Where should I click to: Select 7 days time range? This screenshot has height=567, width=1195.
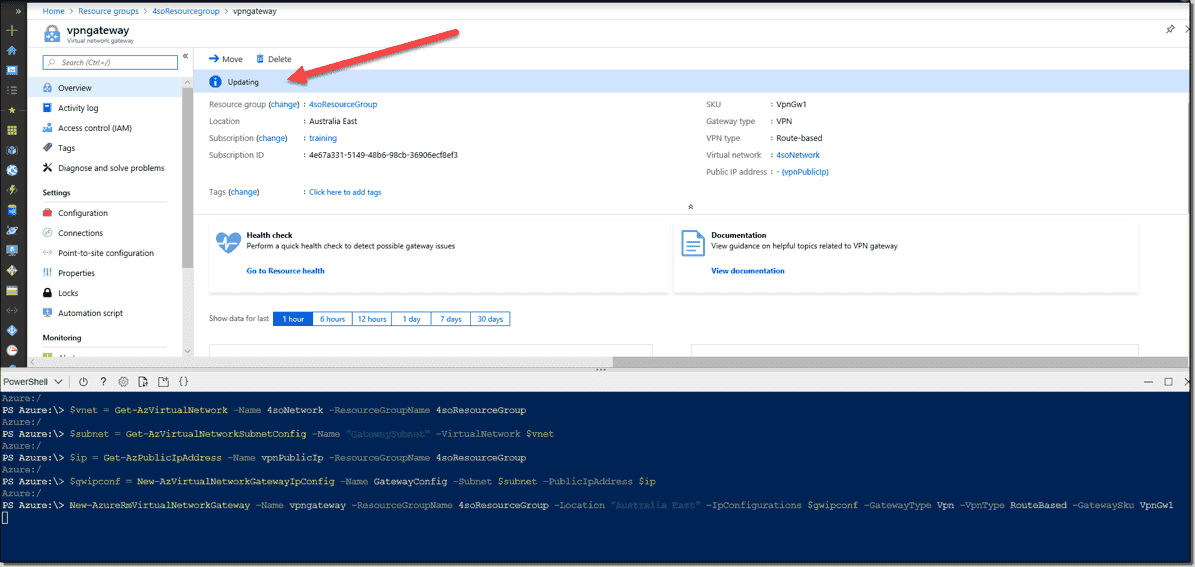(x=450, y=319)
